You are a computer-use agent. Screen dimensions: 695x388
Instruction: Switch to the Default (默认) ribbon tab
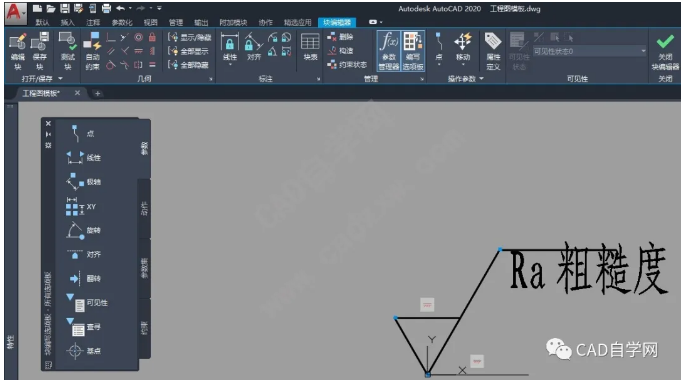click(42, 22)
